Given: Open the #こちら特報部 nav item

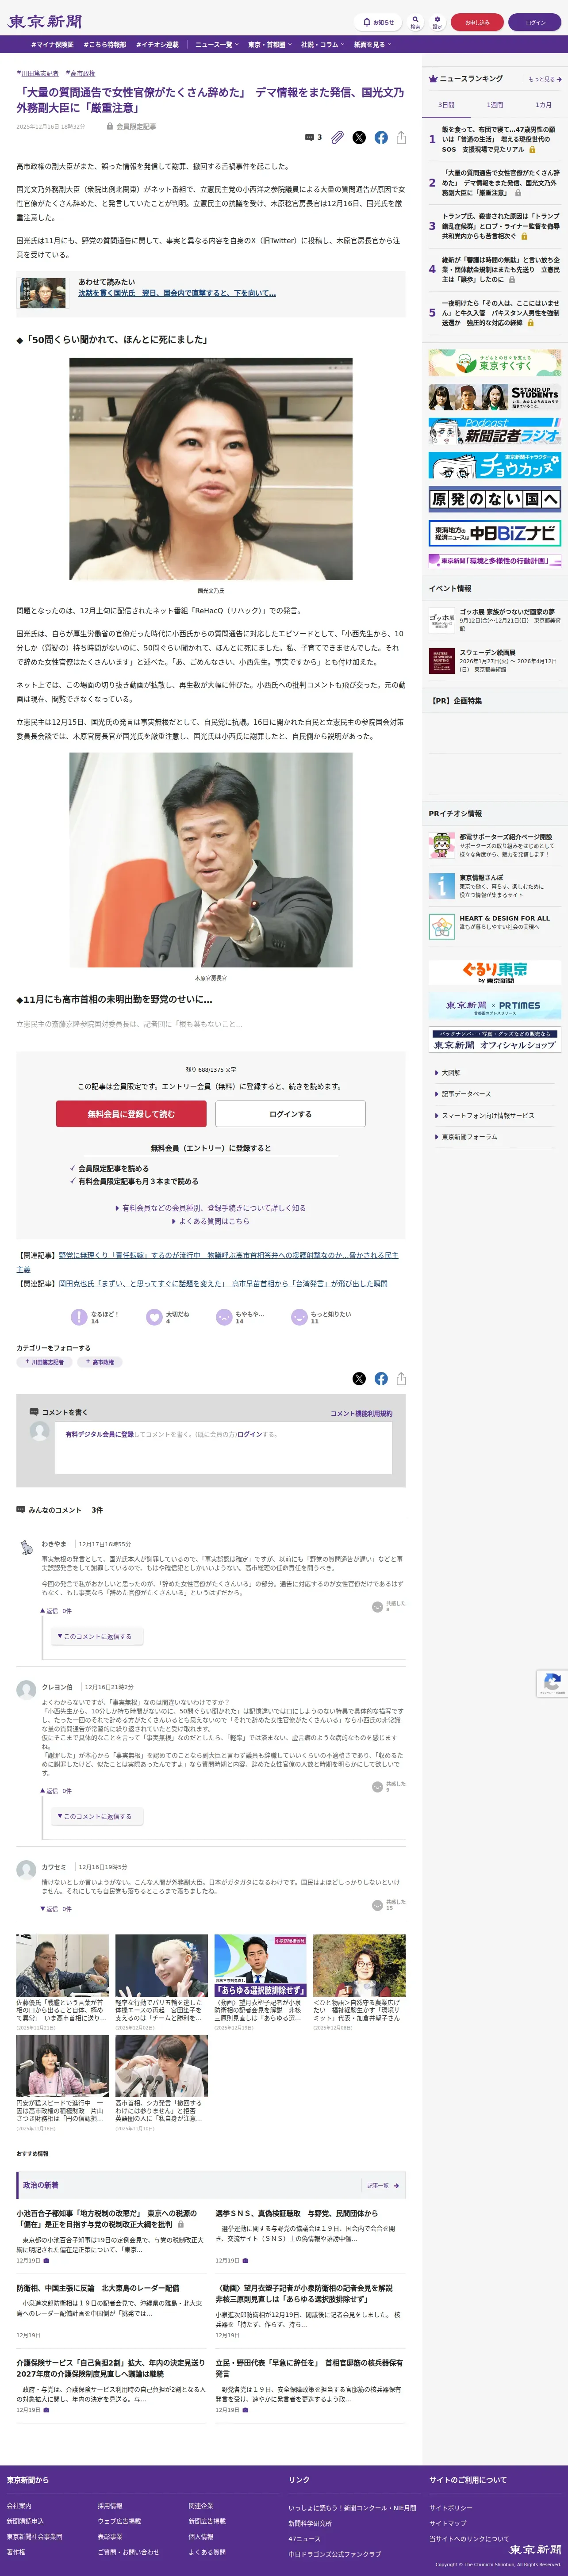Looking at the screenshot, I should click(105, 44).
